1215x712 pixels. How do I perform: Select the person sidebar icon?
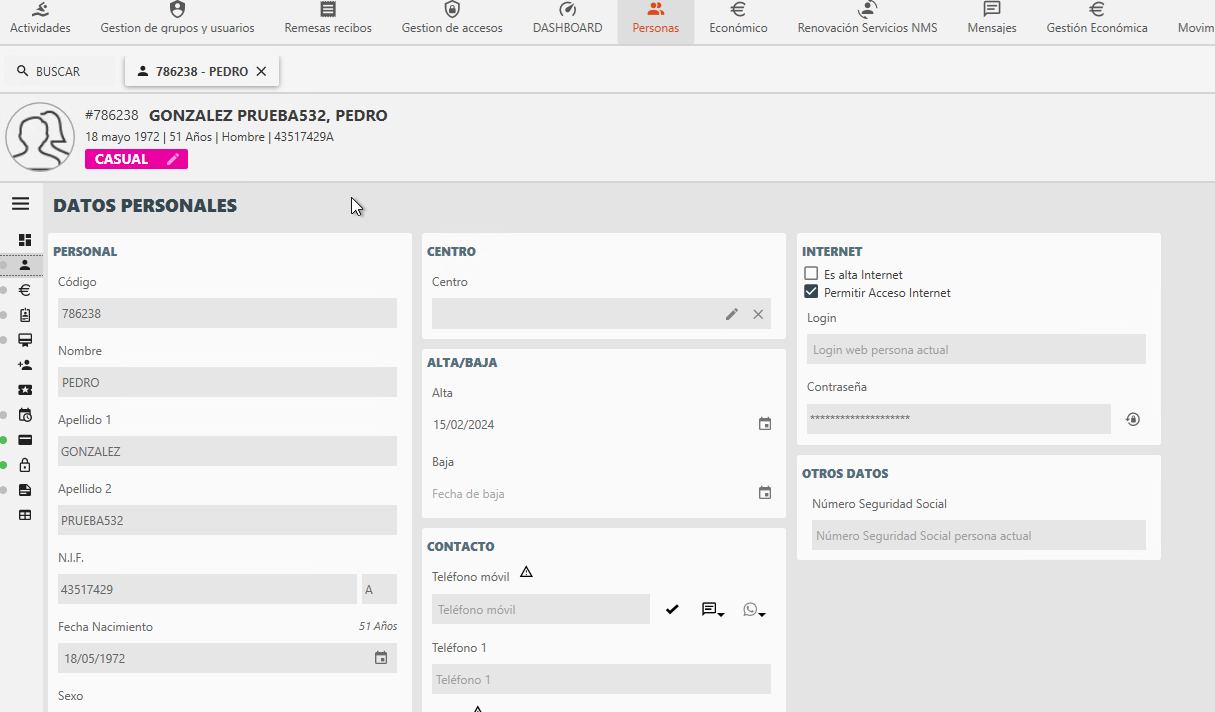pyautogui.click(x=25, y=265)
